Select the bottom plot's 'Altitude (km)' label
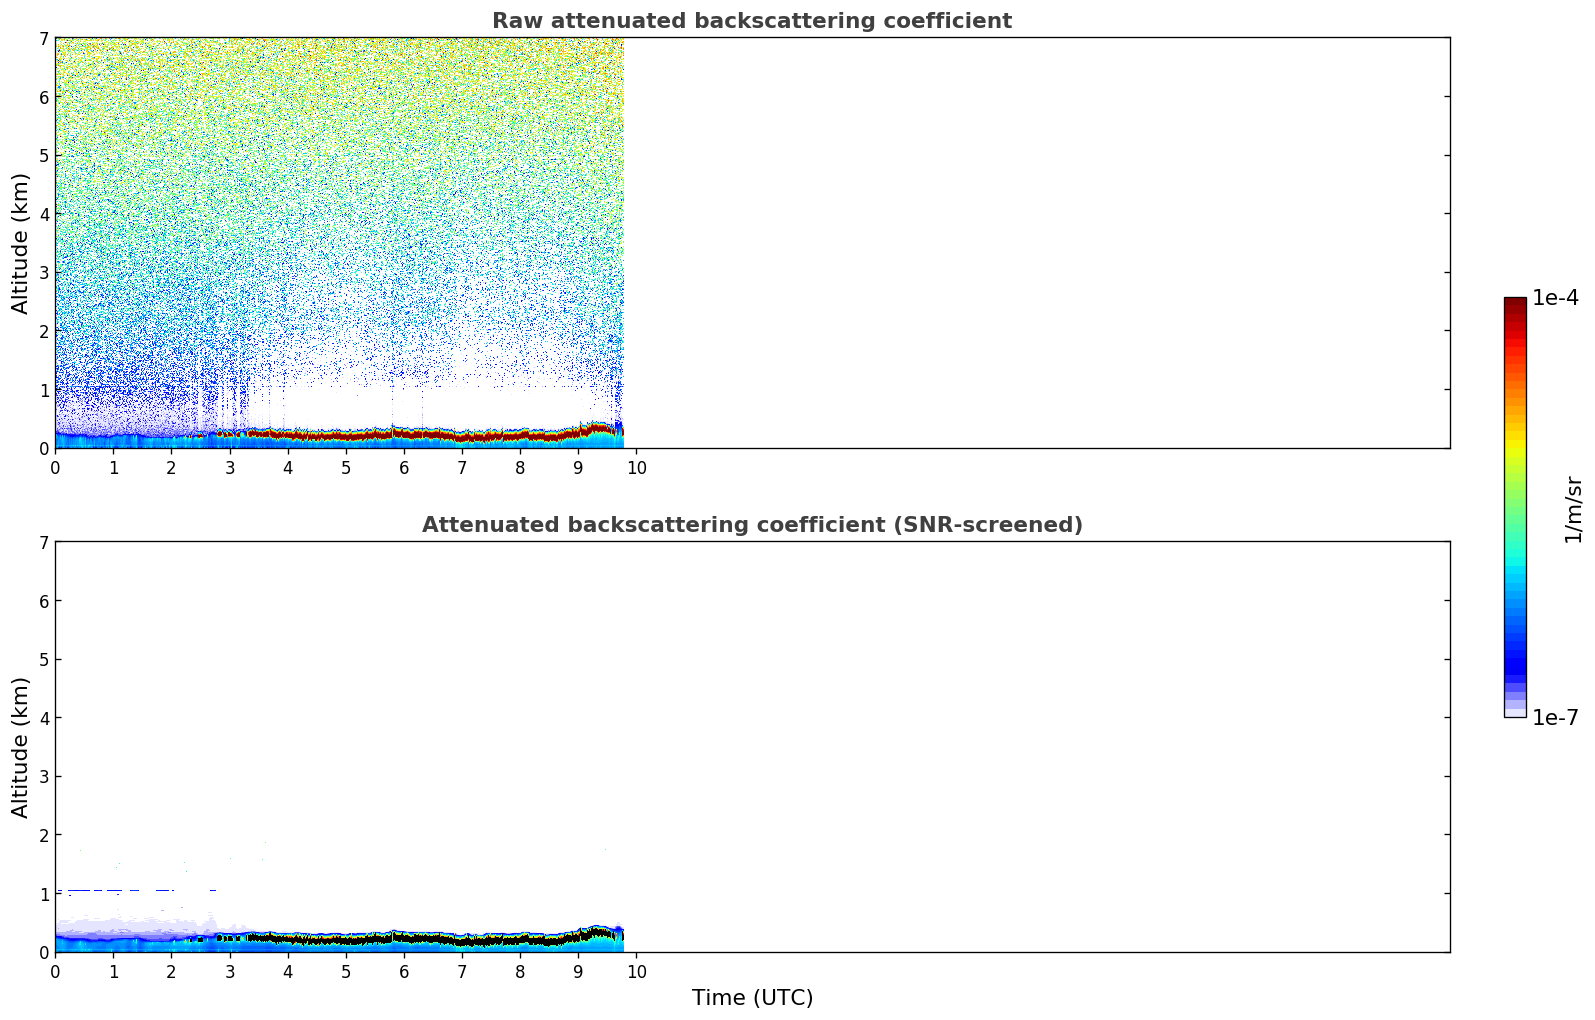The height and width of the screenshot is (1020, 1595). pyautogui.click(x=21, y=747)
